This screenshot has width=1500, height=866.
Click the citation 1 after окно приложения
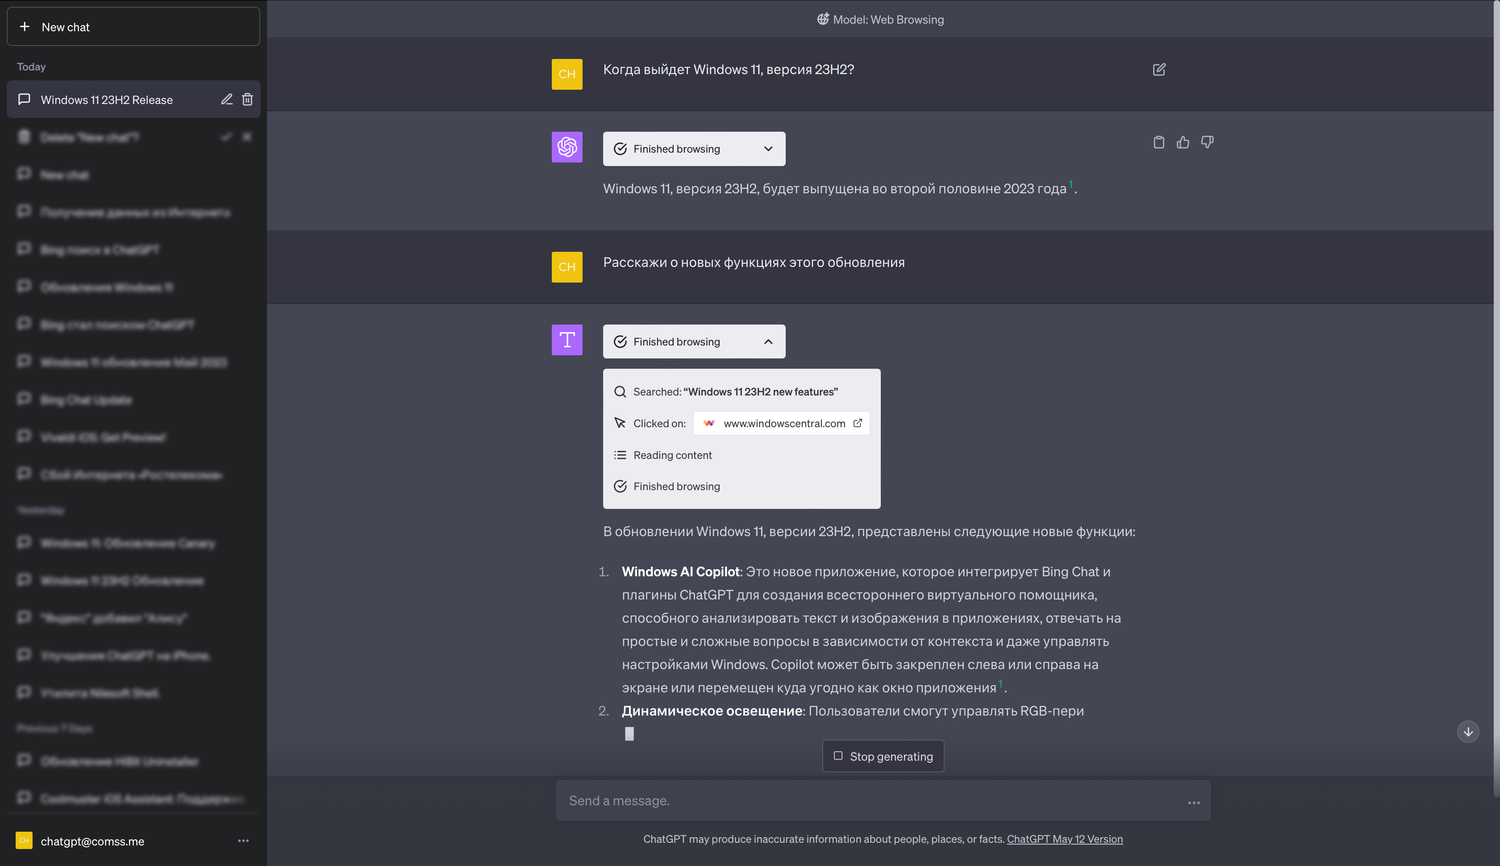click(x=1001, y=684)
